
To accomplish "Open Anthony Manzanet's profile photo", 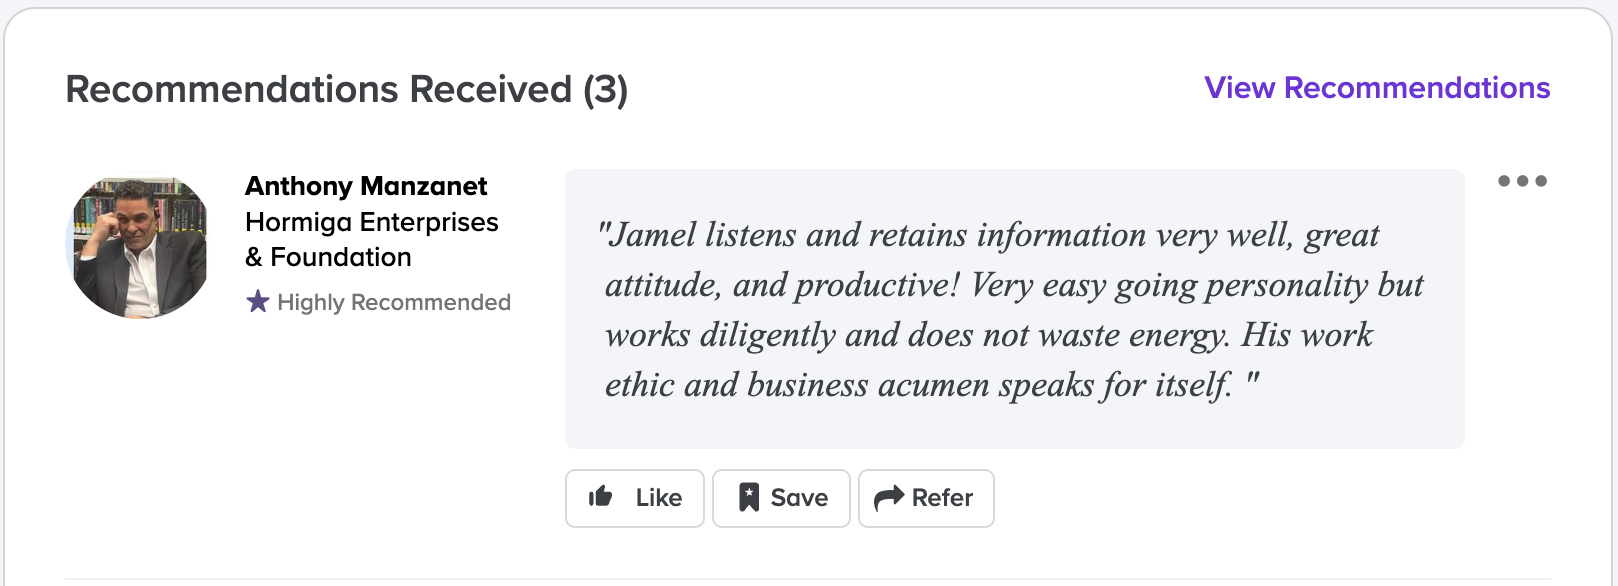I will tap(139, 247).
